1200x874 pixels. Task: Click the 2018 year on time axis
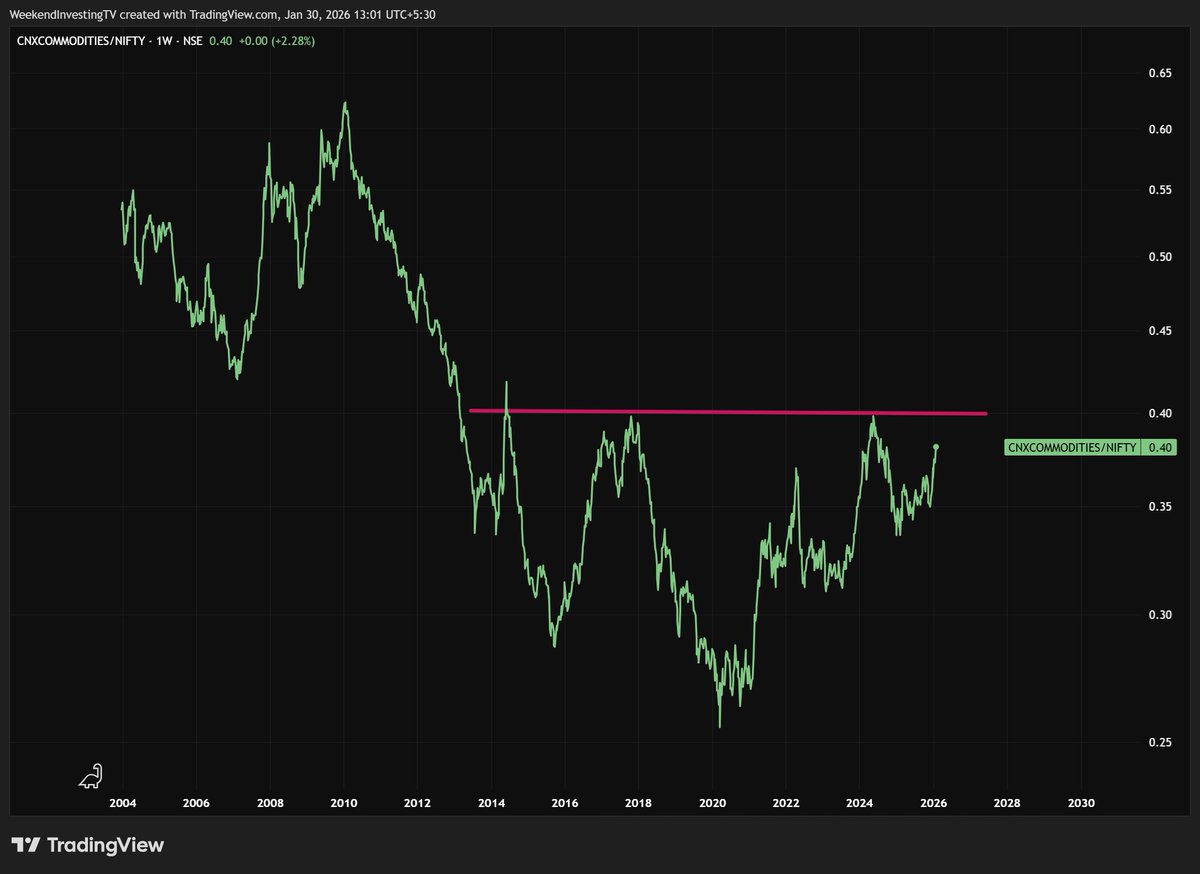[x=639, y=803]
